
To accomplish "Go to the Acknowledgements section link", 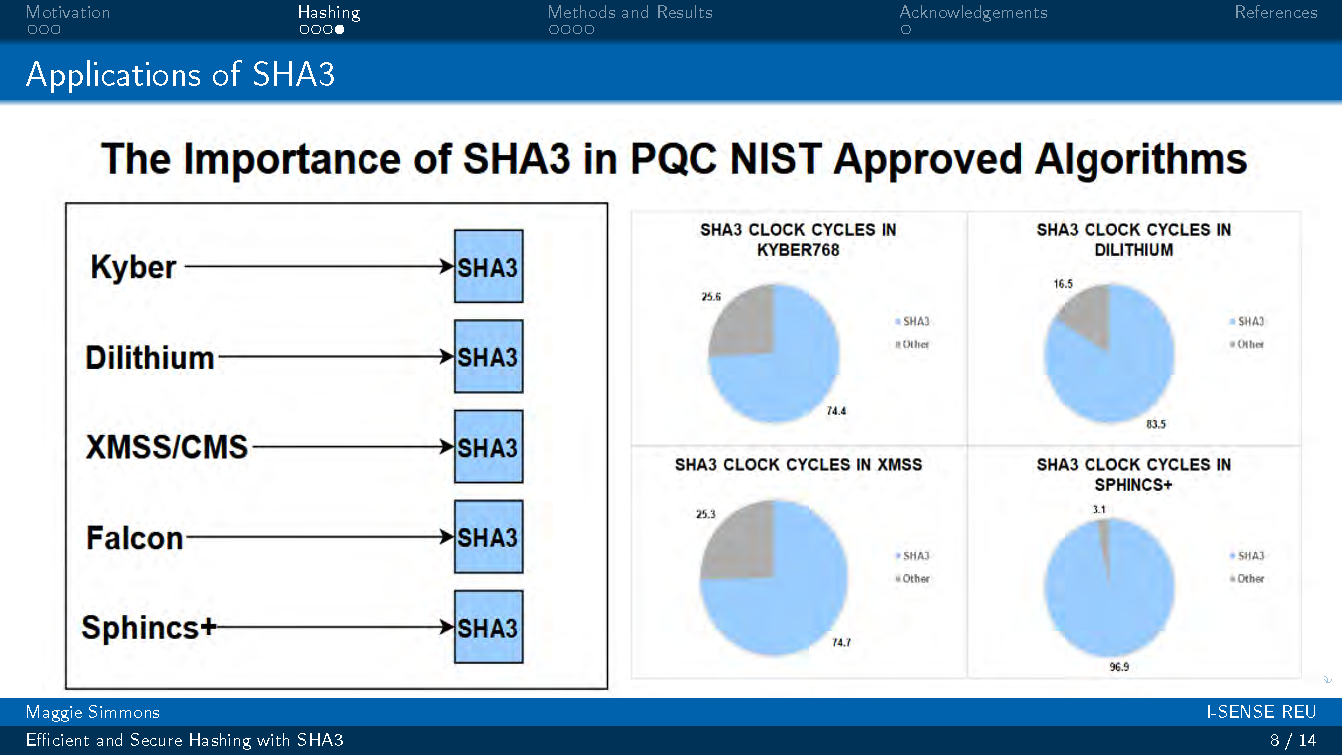I will click(x=973, y=13).
